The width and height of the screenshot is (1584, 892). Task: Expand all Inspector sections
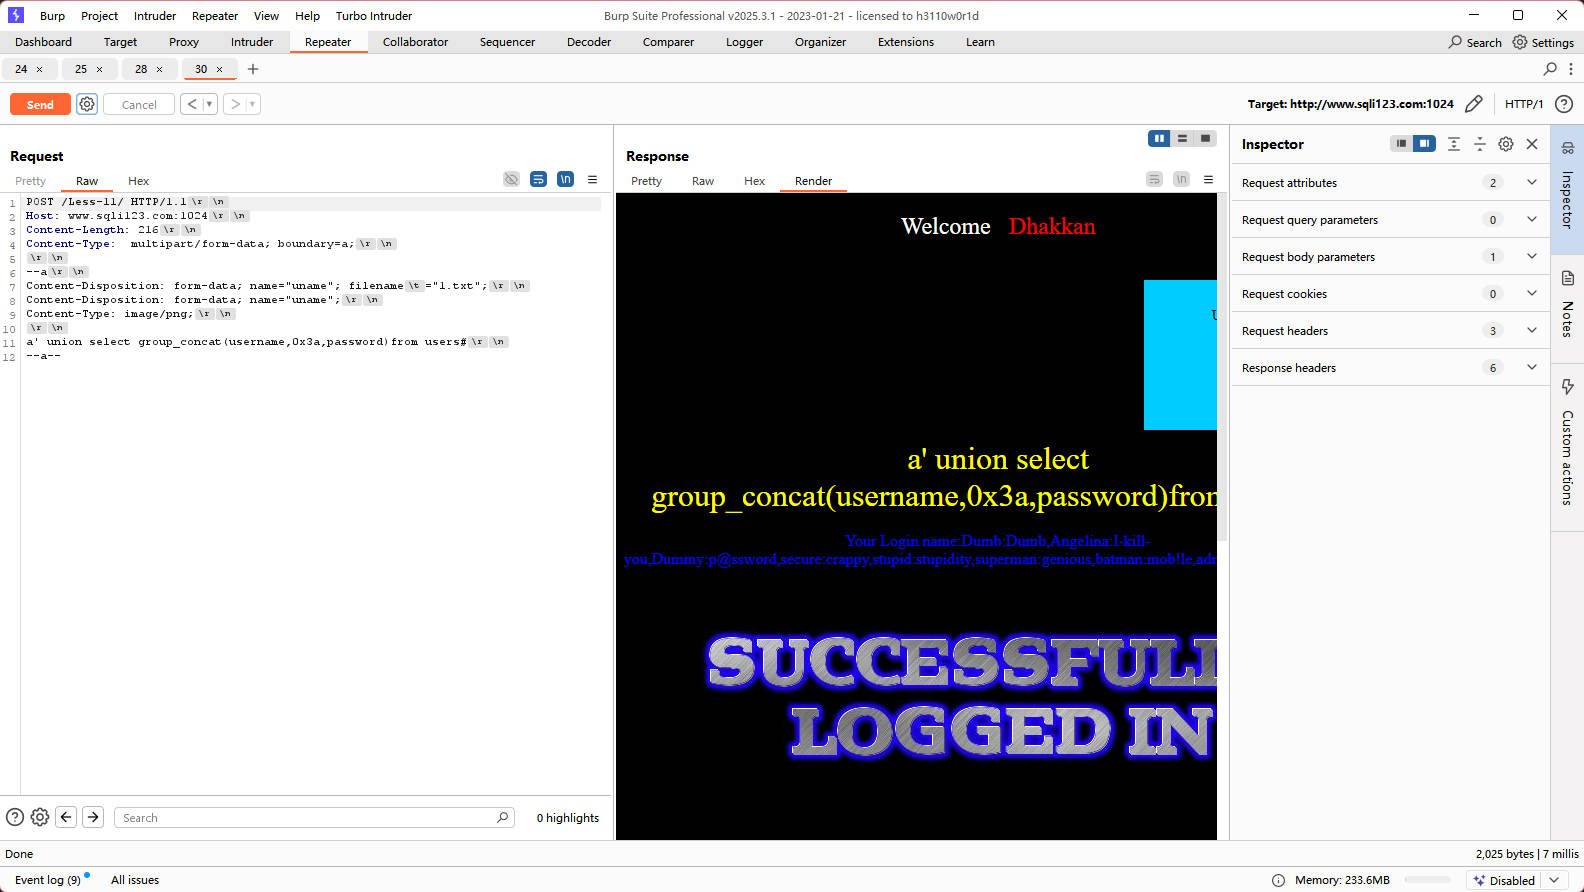pos(1454,144)
